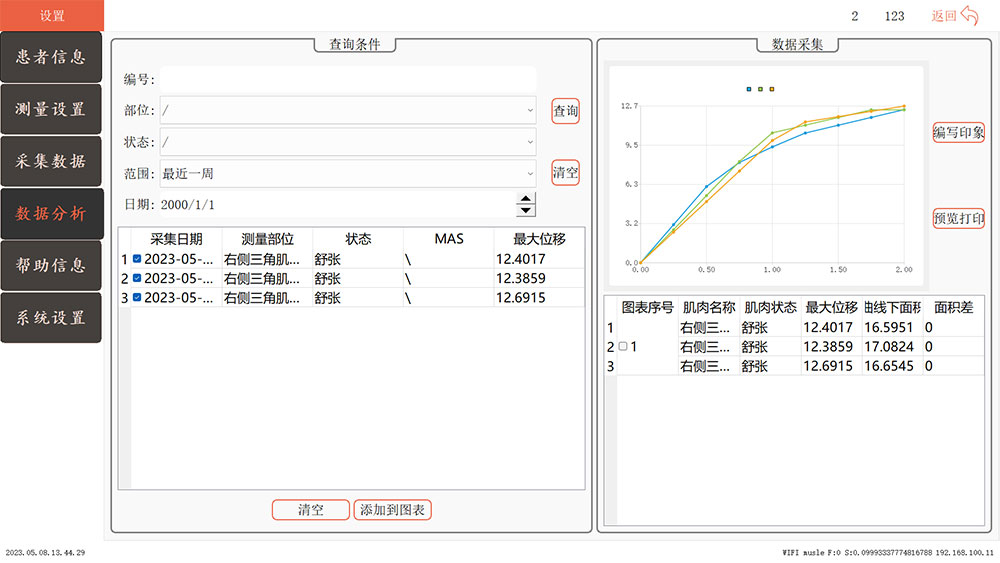Toggle checkbox for first record 12.4017
1000x563 pixels.
point(137,259)
